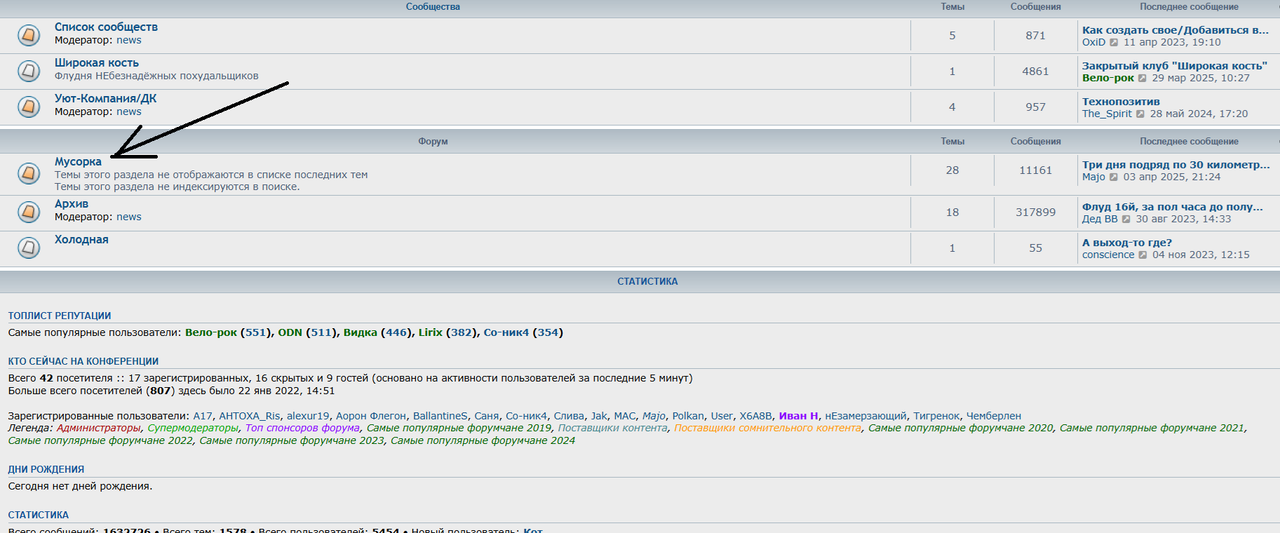Screen dimensions: 1280x533
Task: Open Lirix in reputation toplist
Action: coord(431,332)
